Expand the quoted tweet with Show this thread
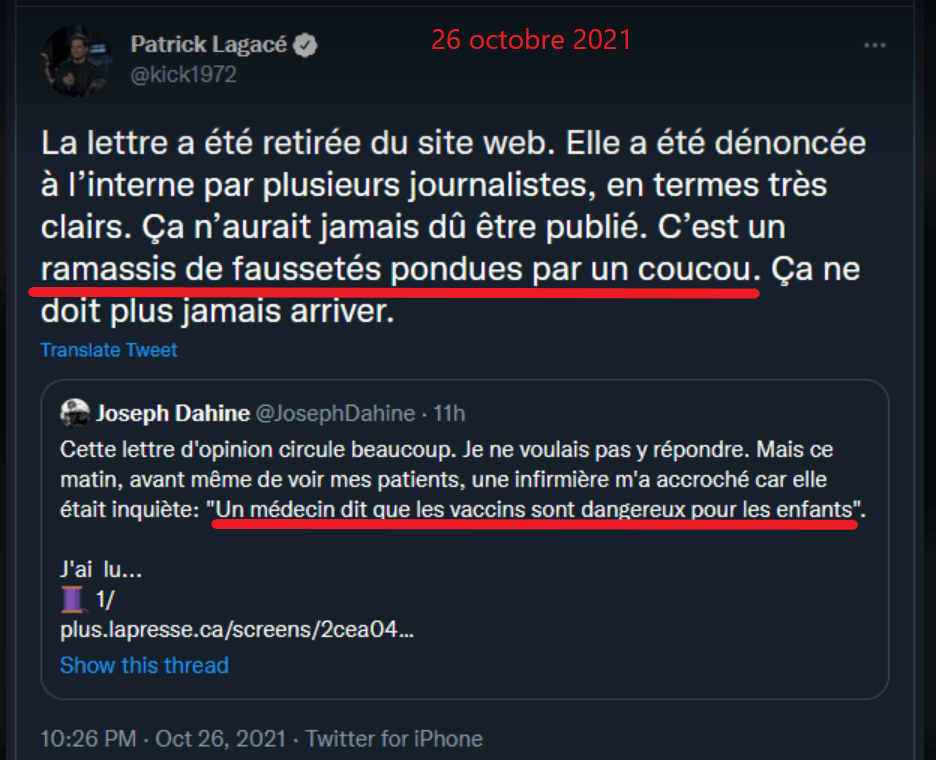Viewport: 936px width, 760px height. 144,665
